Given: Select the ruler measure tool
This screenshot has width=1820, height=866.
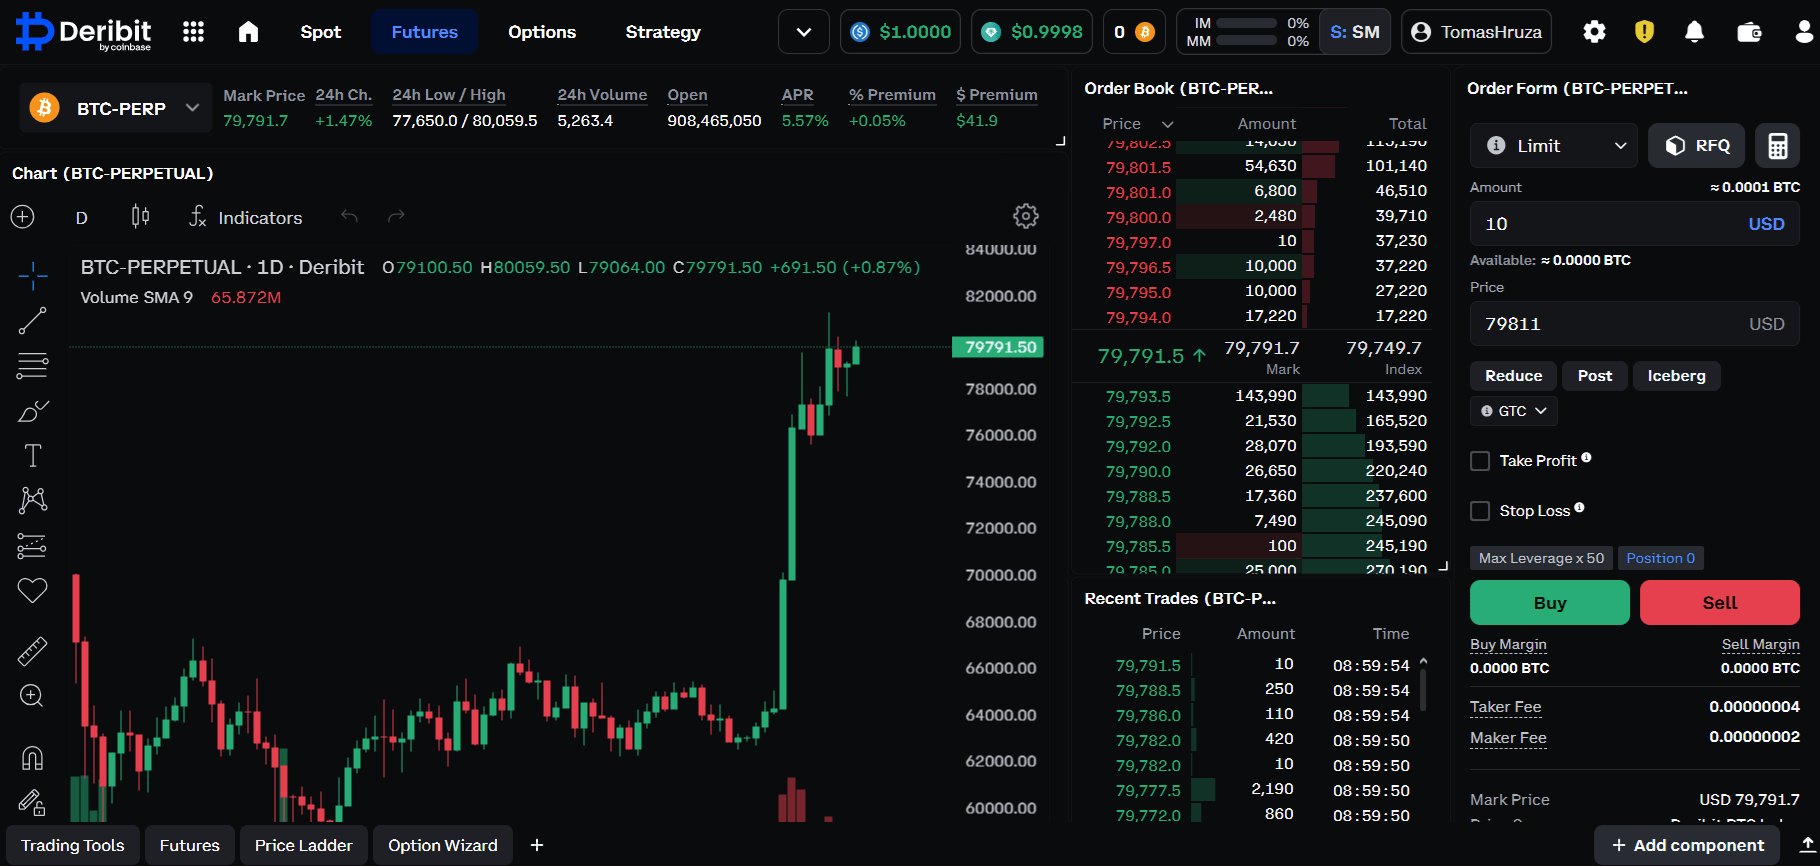Looking at the screenshot, I should coord(32,652).
